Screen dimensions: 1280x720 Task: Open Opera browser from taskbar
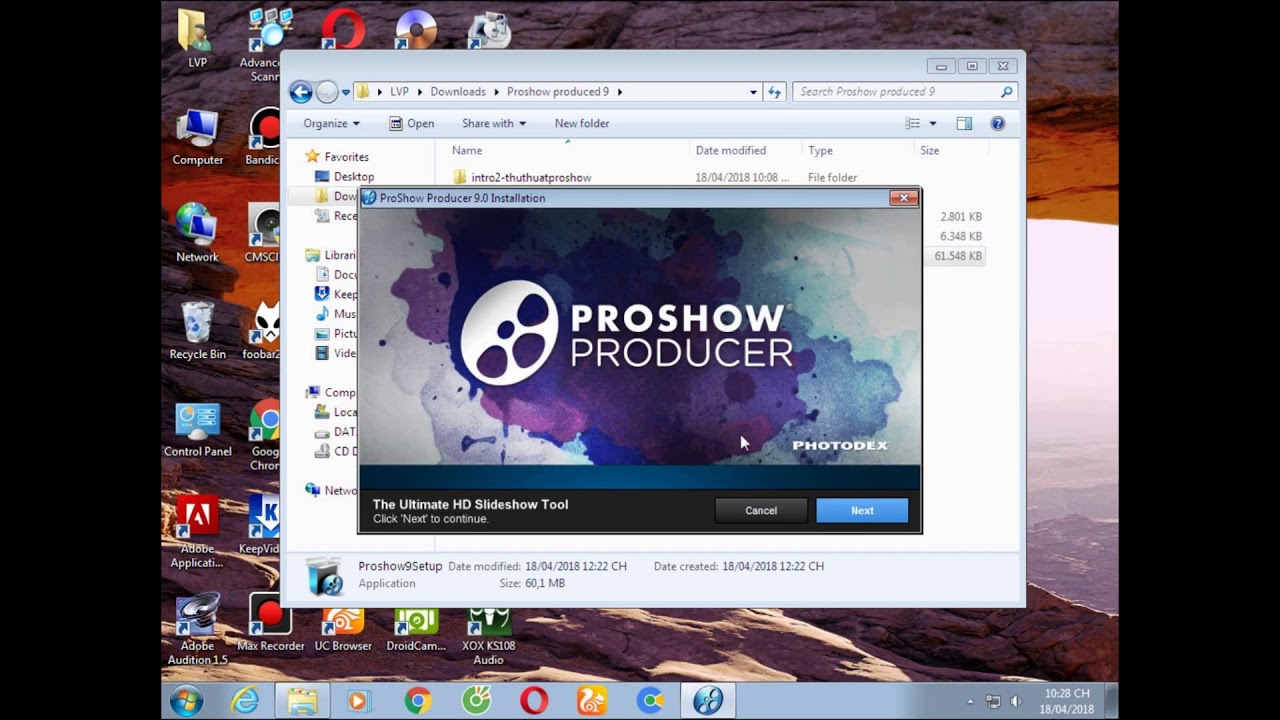click(x=534, y=701)
